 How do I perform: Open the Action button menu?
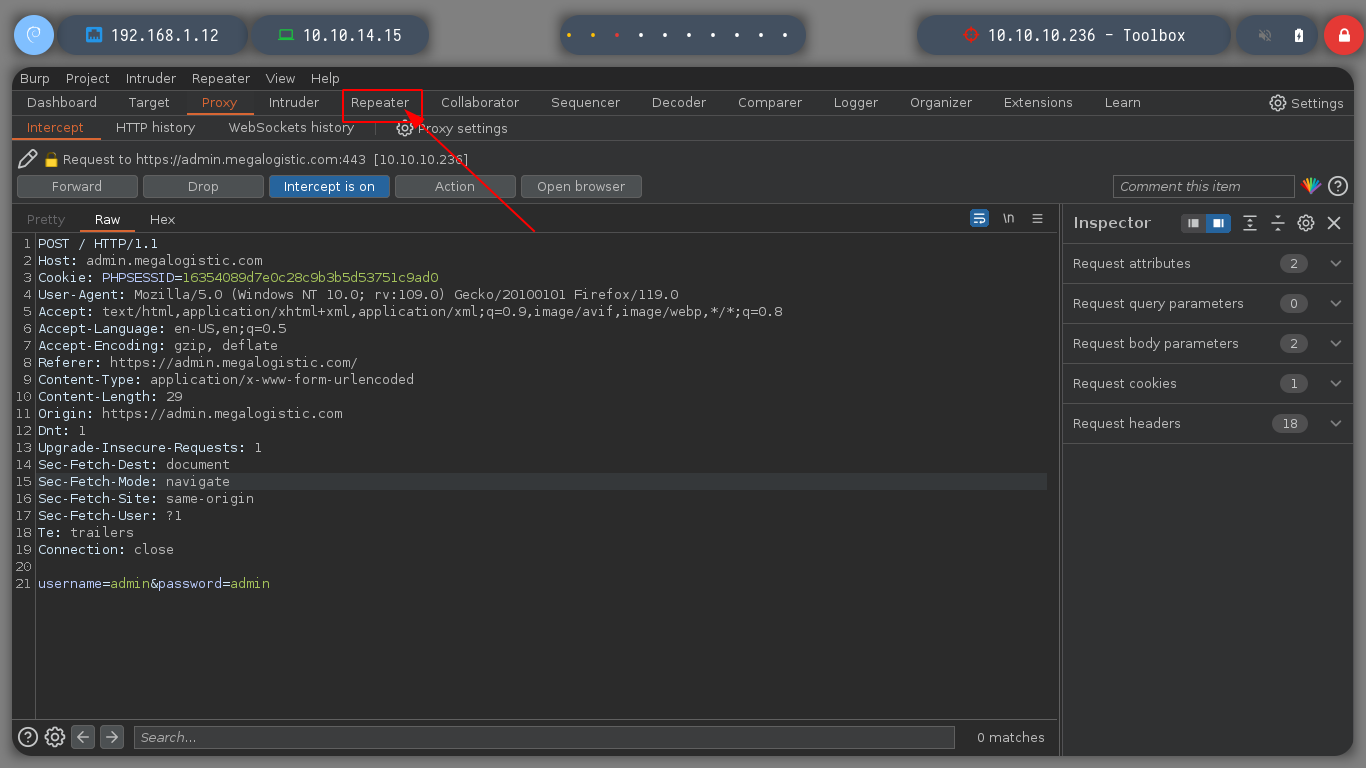pos(455,187)
